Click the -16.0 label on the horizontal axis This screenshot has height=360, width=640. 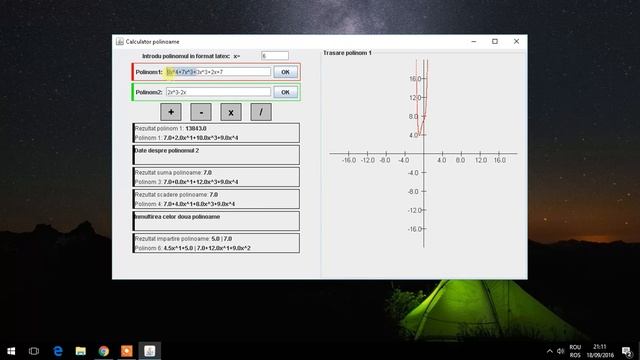tap(349, 160)
